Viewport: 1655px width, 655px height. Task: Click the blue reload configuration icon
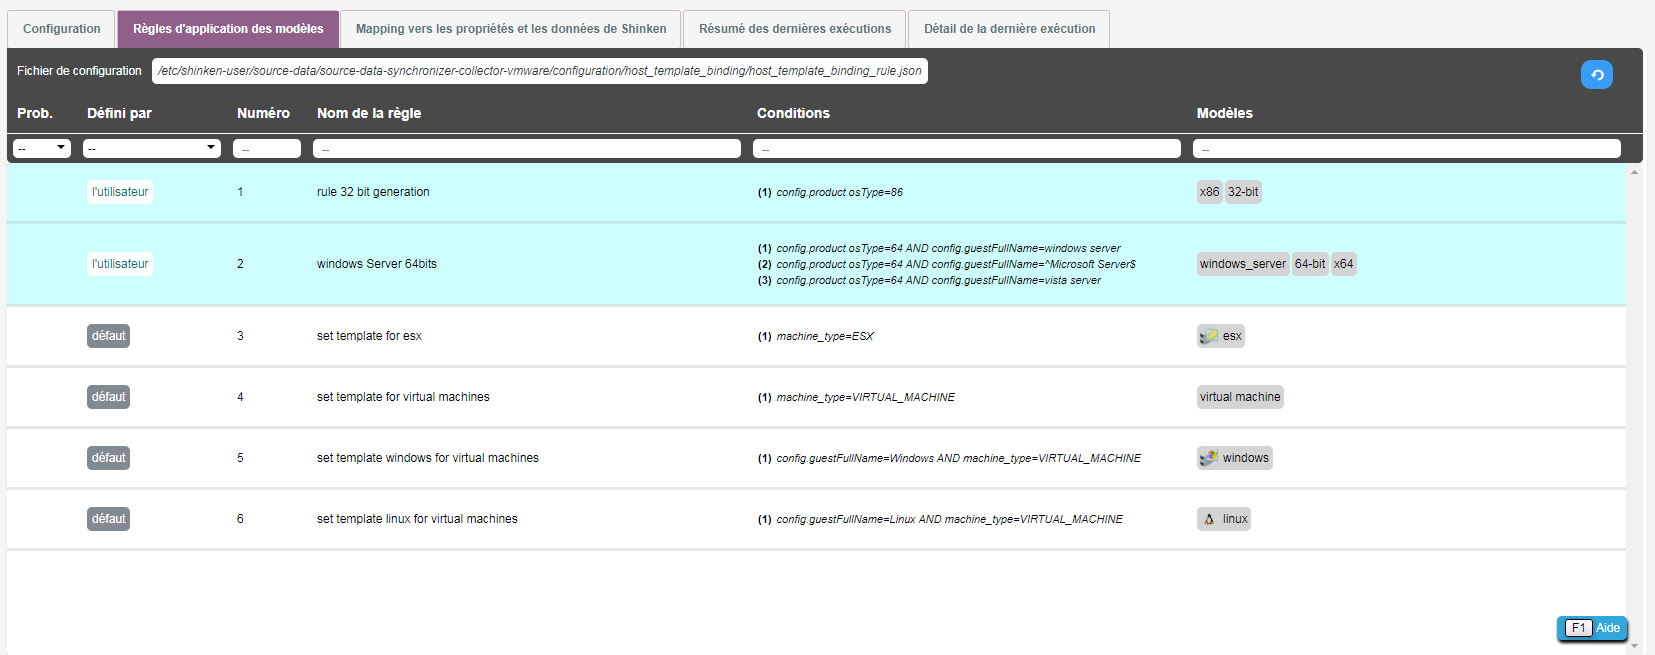(1596, 75)
